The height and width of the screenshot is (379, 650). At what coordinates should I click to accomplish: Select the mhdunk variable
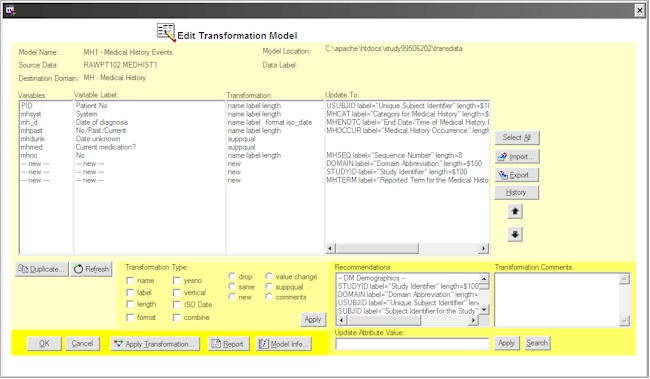click(x=33, y=139)
